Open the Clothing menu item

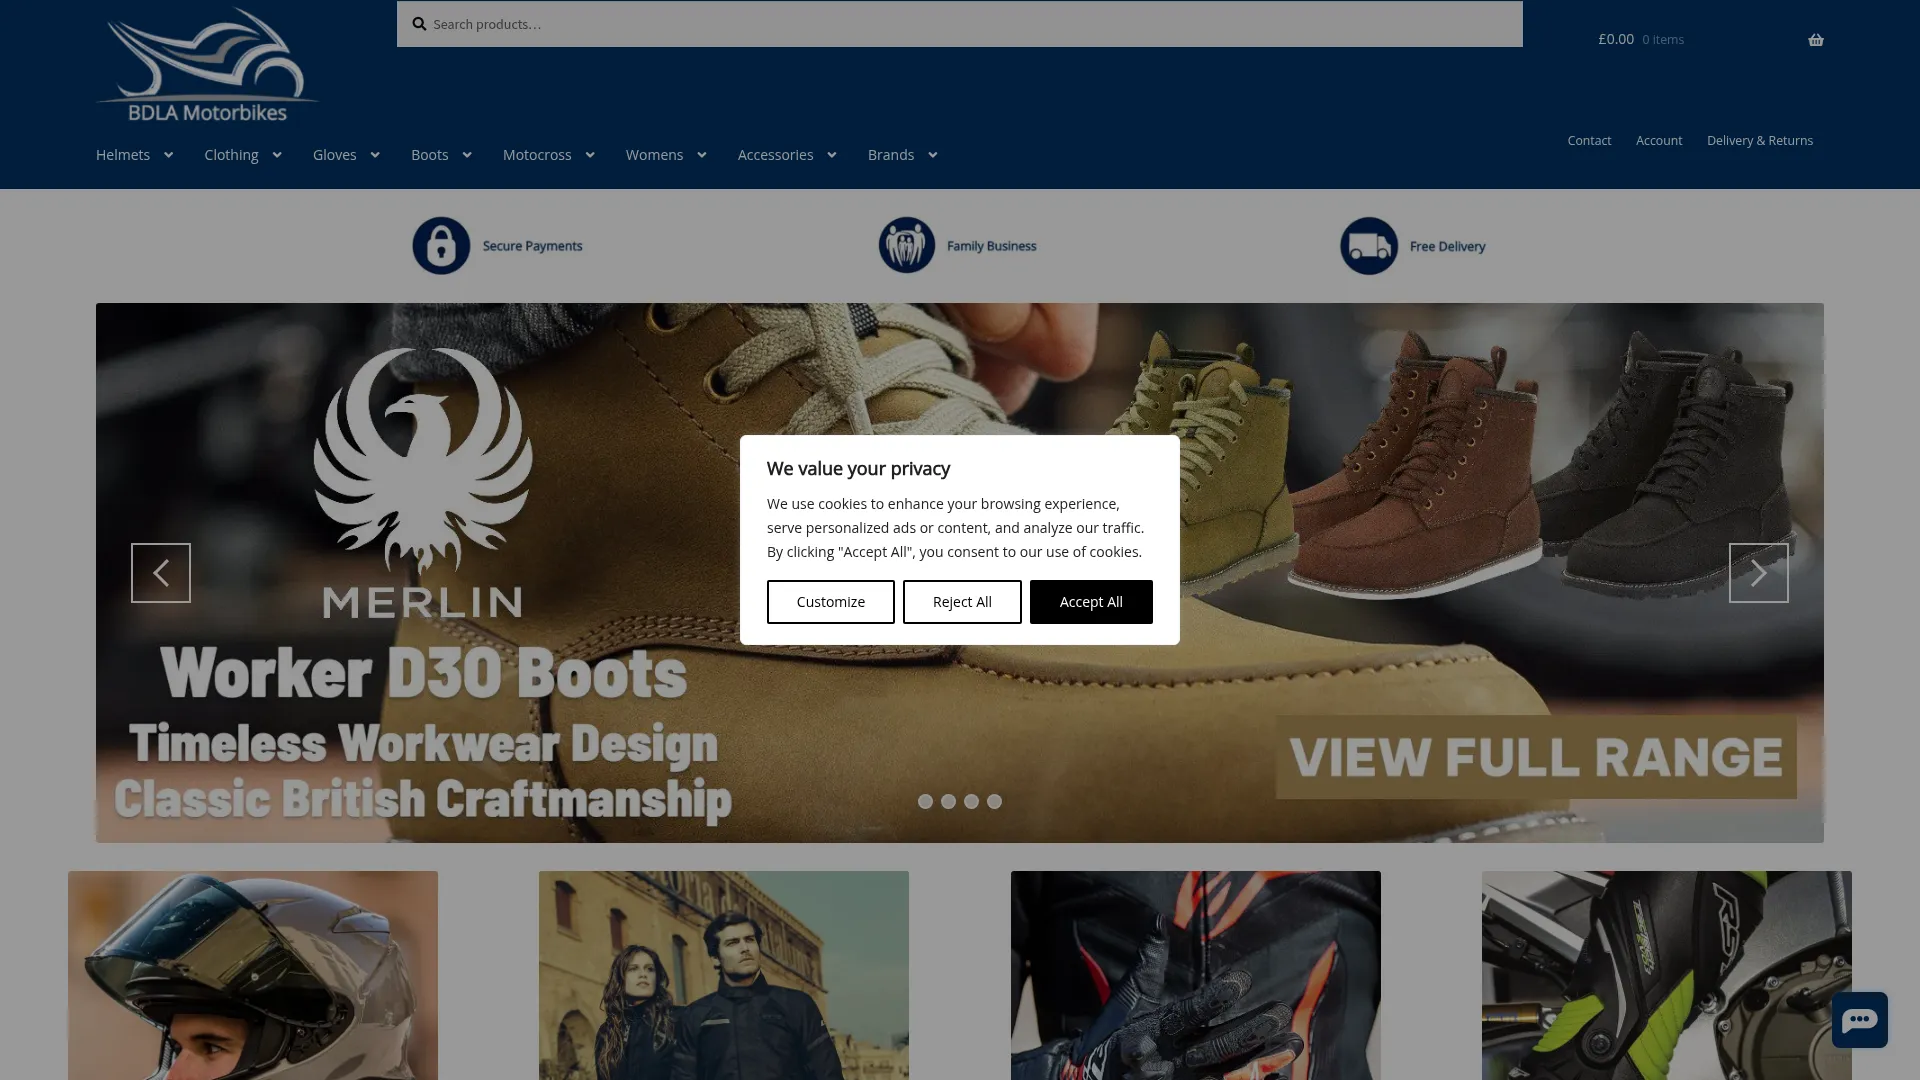click(231, 155)
